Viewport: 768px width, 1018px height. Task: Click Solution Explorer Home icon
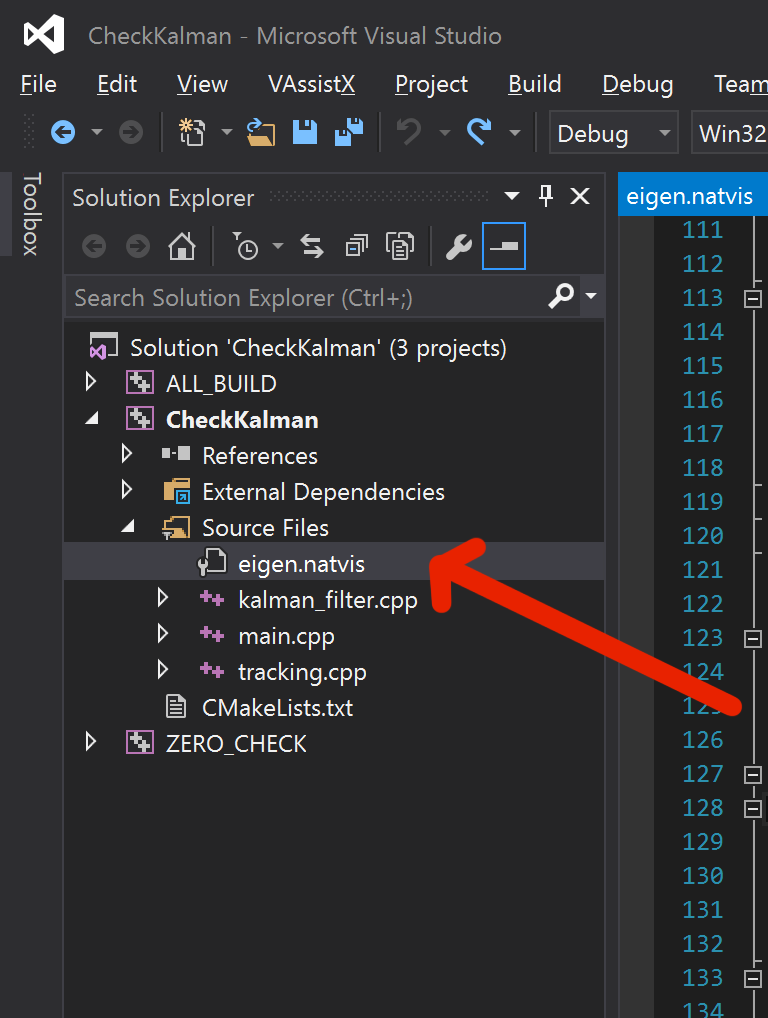[182, 247]
